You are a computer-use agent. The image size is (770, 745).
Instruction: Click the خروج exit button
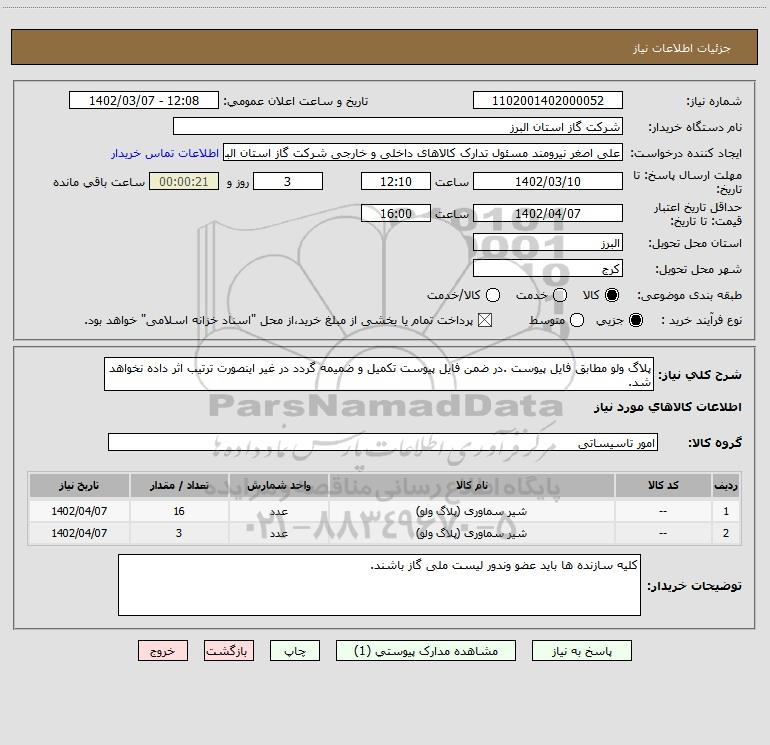[x=163, y=651]
